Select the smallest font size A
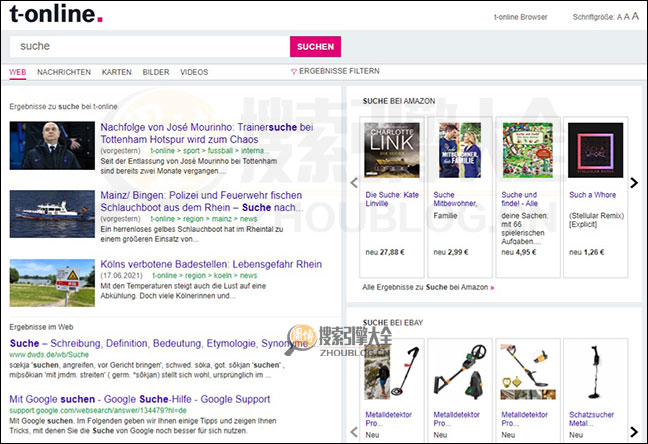The image size is (648, 444). coord(619,17)
